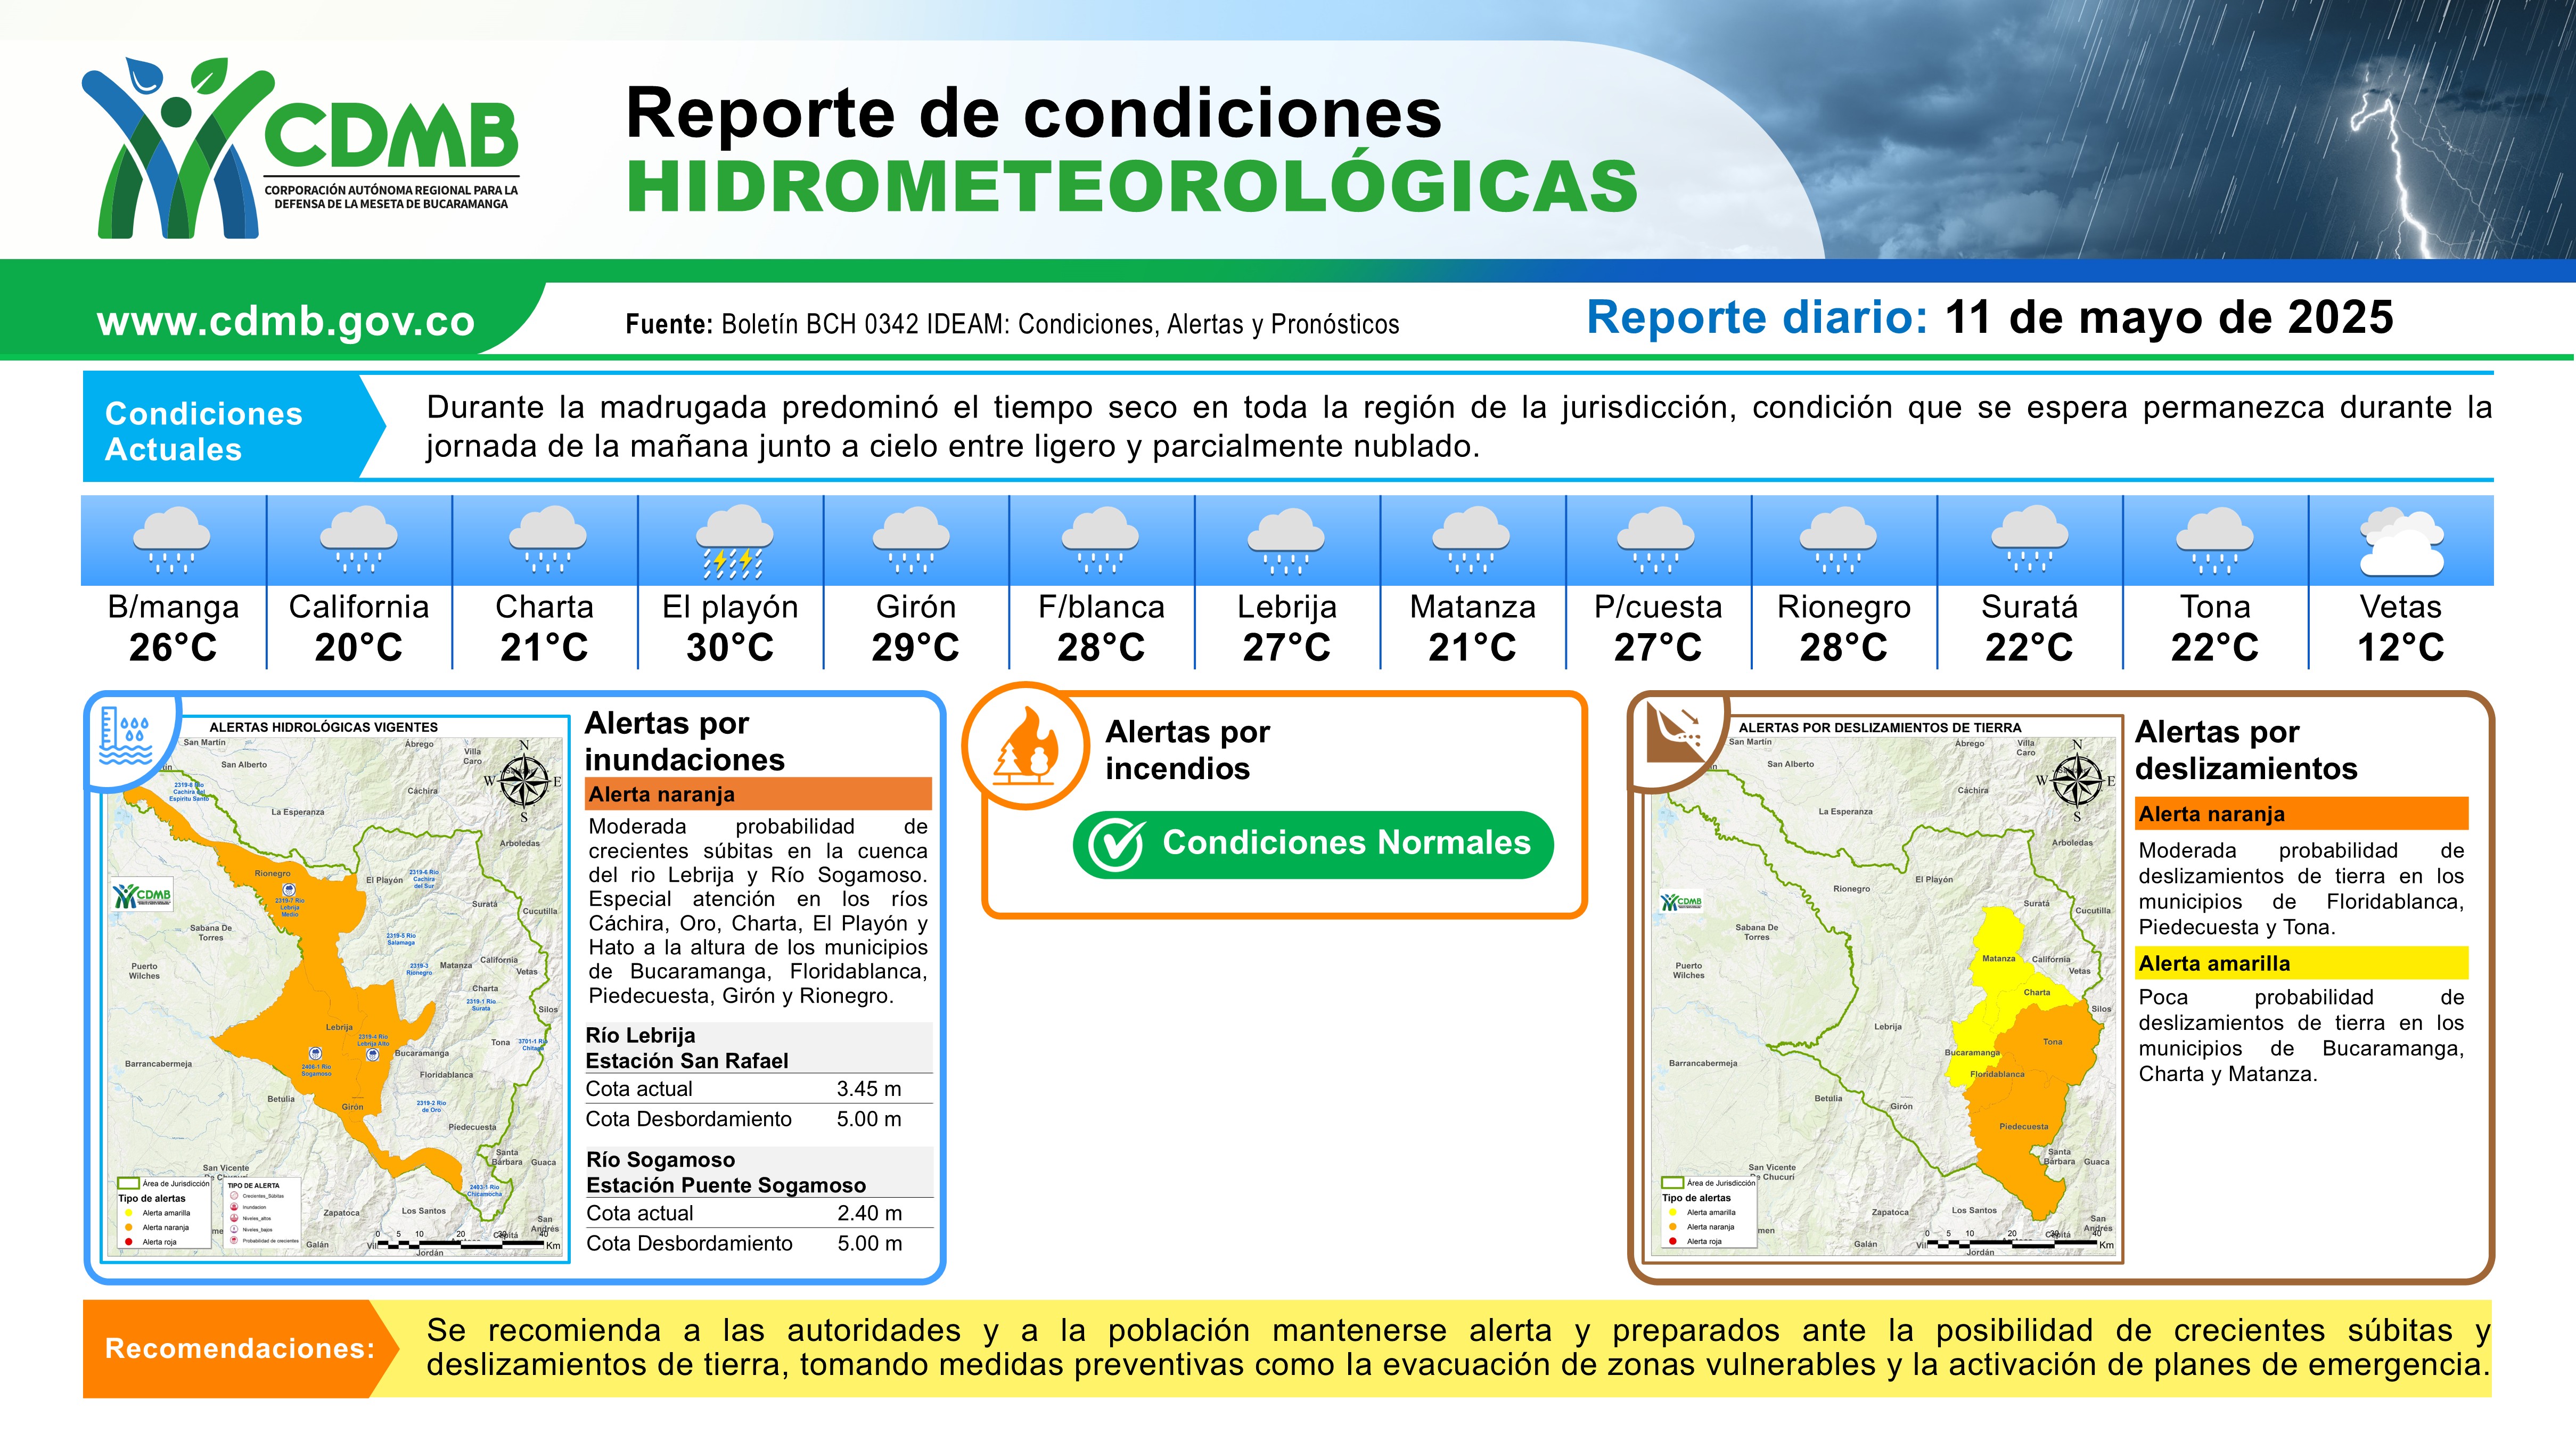Click the Condiciones Normales green button

[1313, 845]
